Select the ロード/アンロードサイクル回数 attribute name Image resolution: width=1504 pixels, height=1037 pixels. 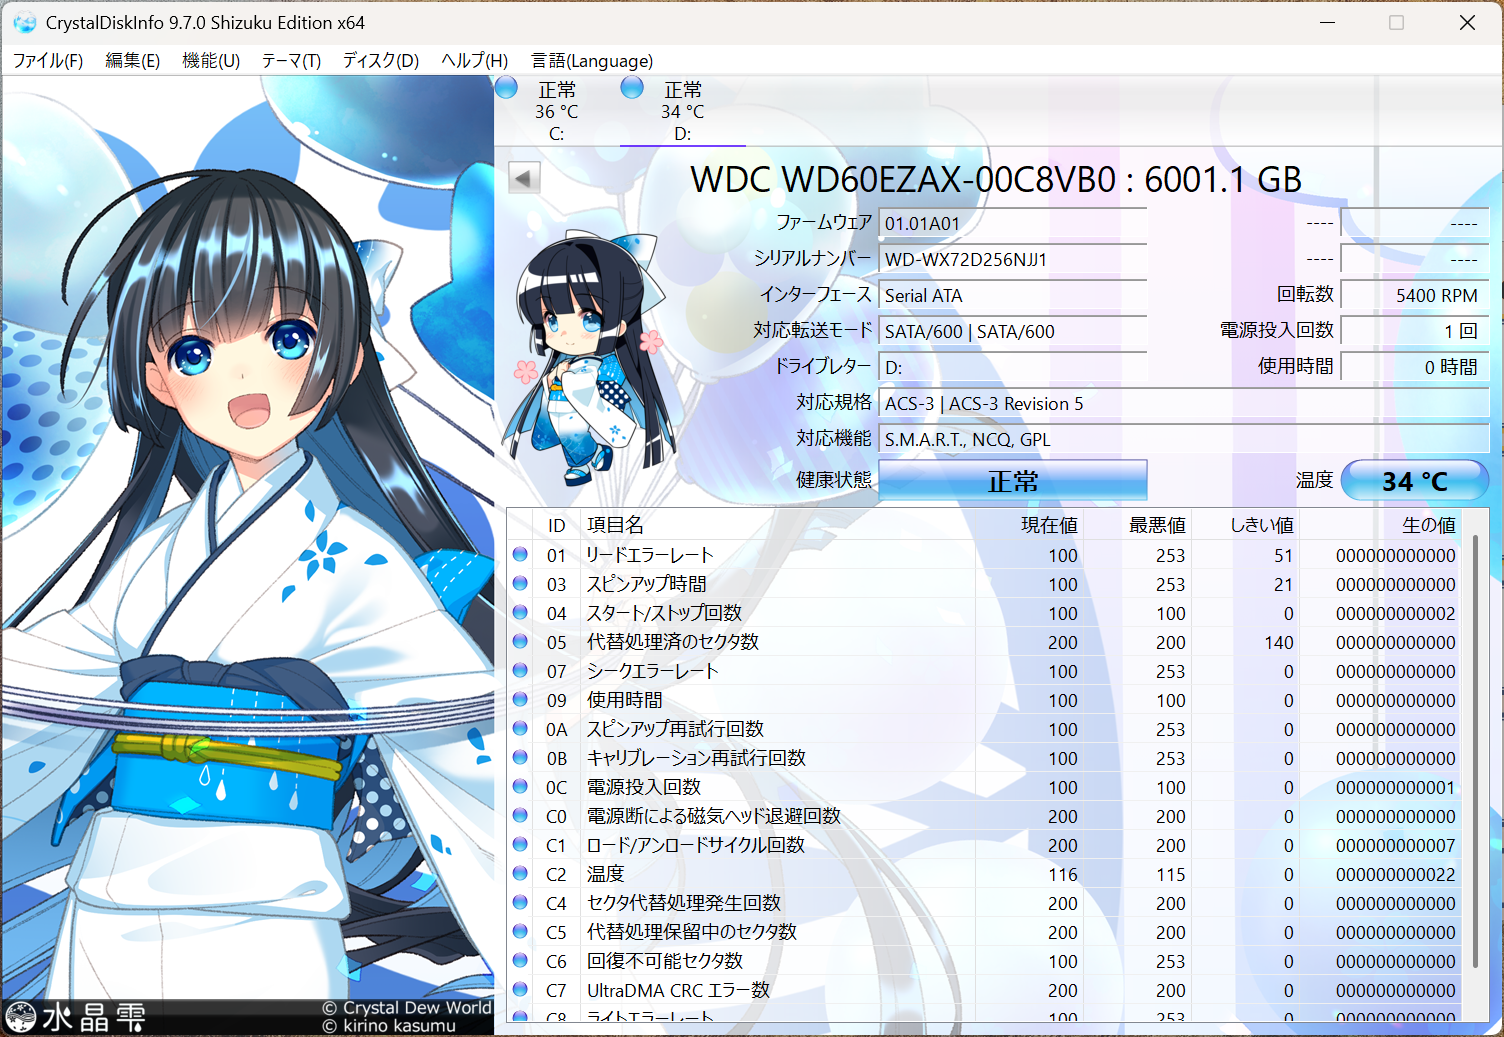click(x=695, y=844)
